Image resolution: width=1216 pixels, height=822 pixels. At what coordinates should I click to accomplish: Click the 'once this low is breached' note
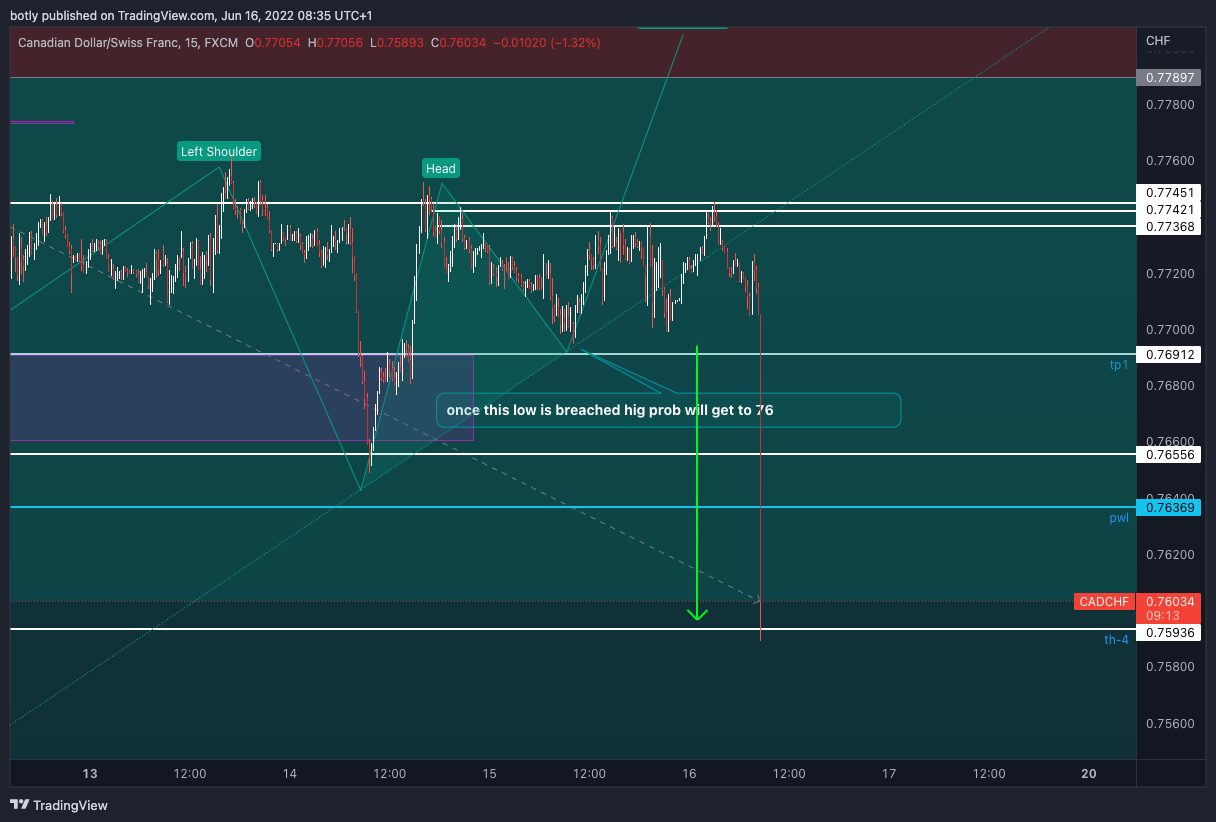point(668,410)
